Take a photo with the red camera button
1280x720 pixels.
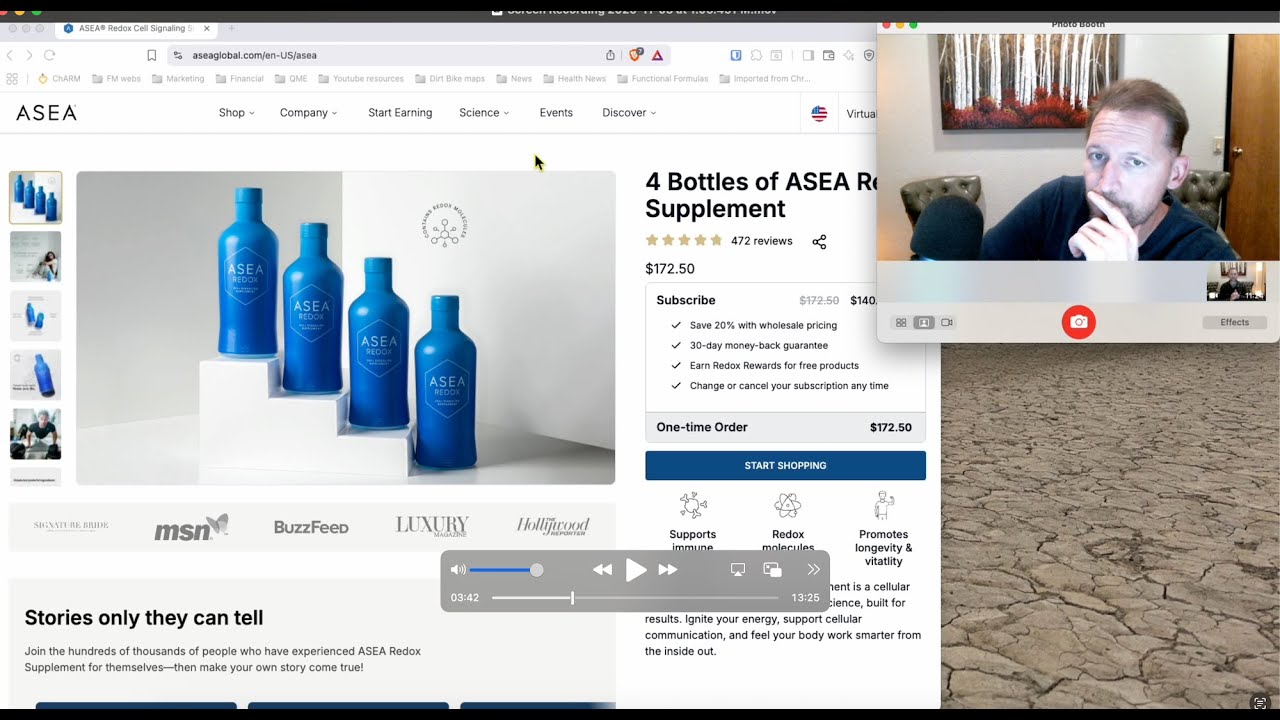tap(1078, 322)
